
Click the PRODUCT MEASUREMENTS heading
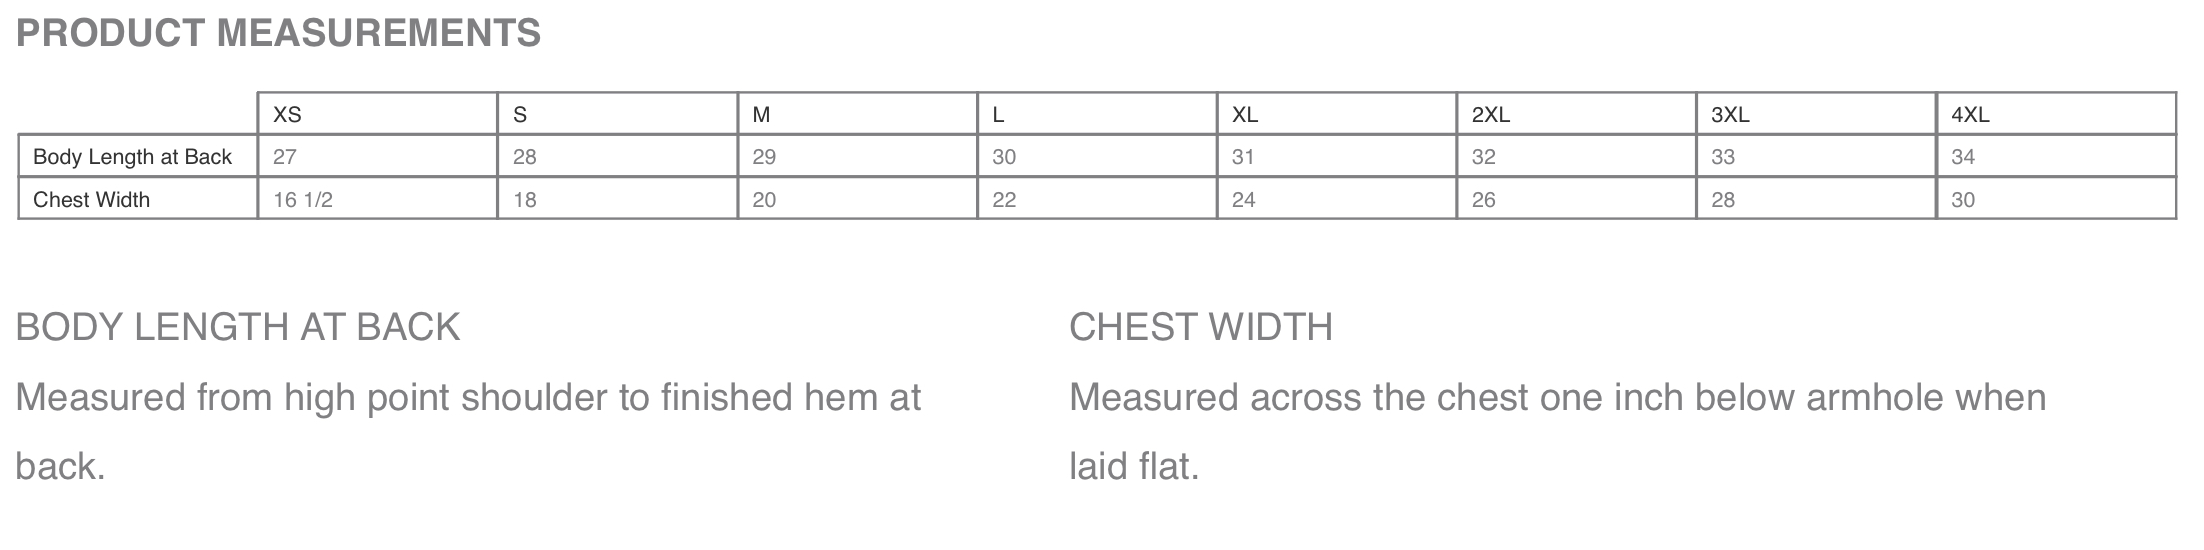click(279, 33)
